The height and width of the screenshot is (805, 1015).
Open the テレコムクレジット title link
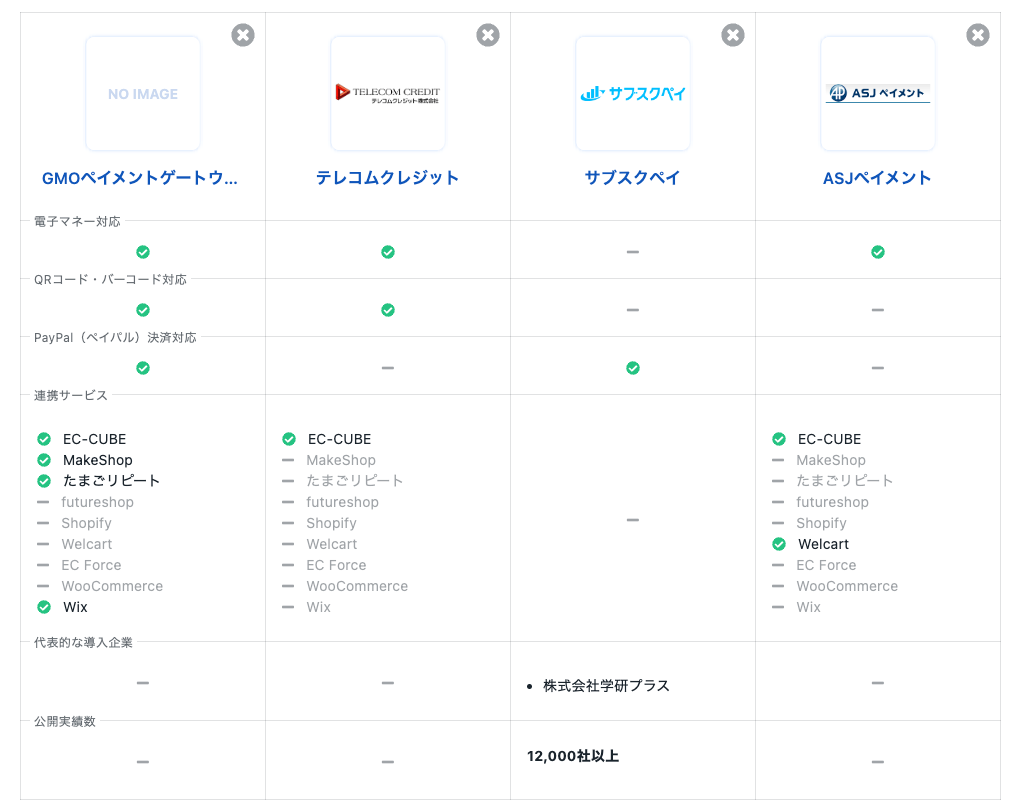click(x=388, y=178)
